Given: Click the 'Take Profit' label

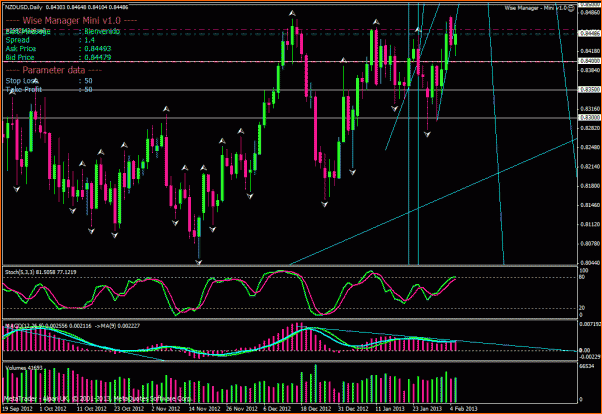Looking at the screenshot, I should (24, 89).
